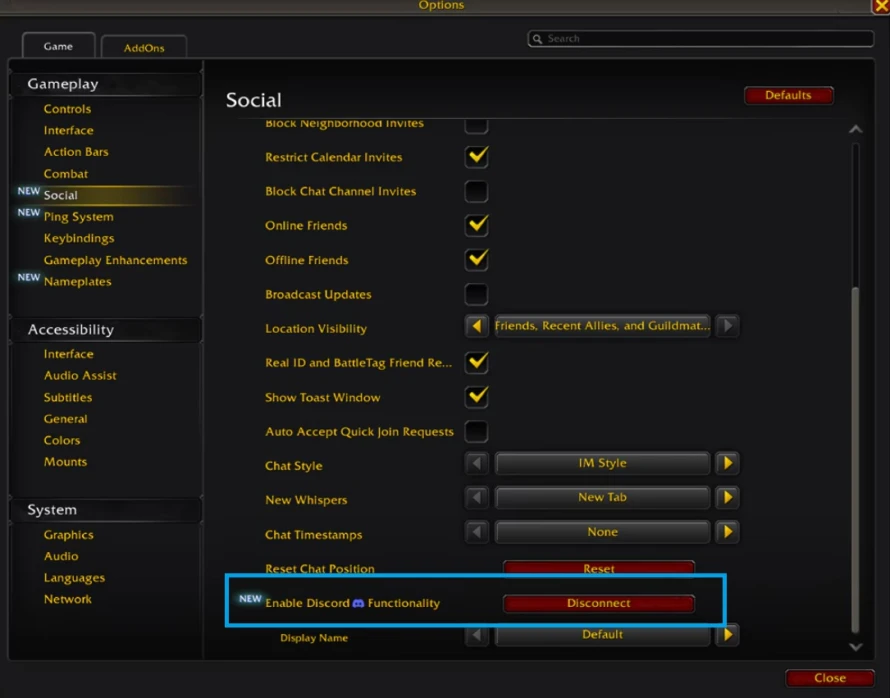890x698 pixels.
Task: Switch to the Game tab
Action: click(58, 46)
